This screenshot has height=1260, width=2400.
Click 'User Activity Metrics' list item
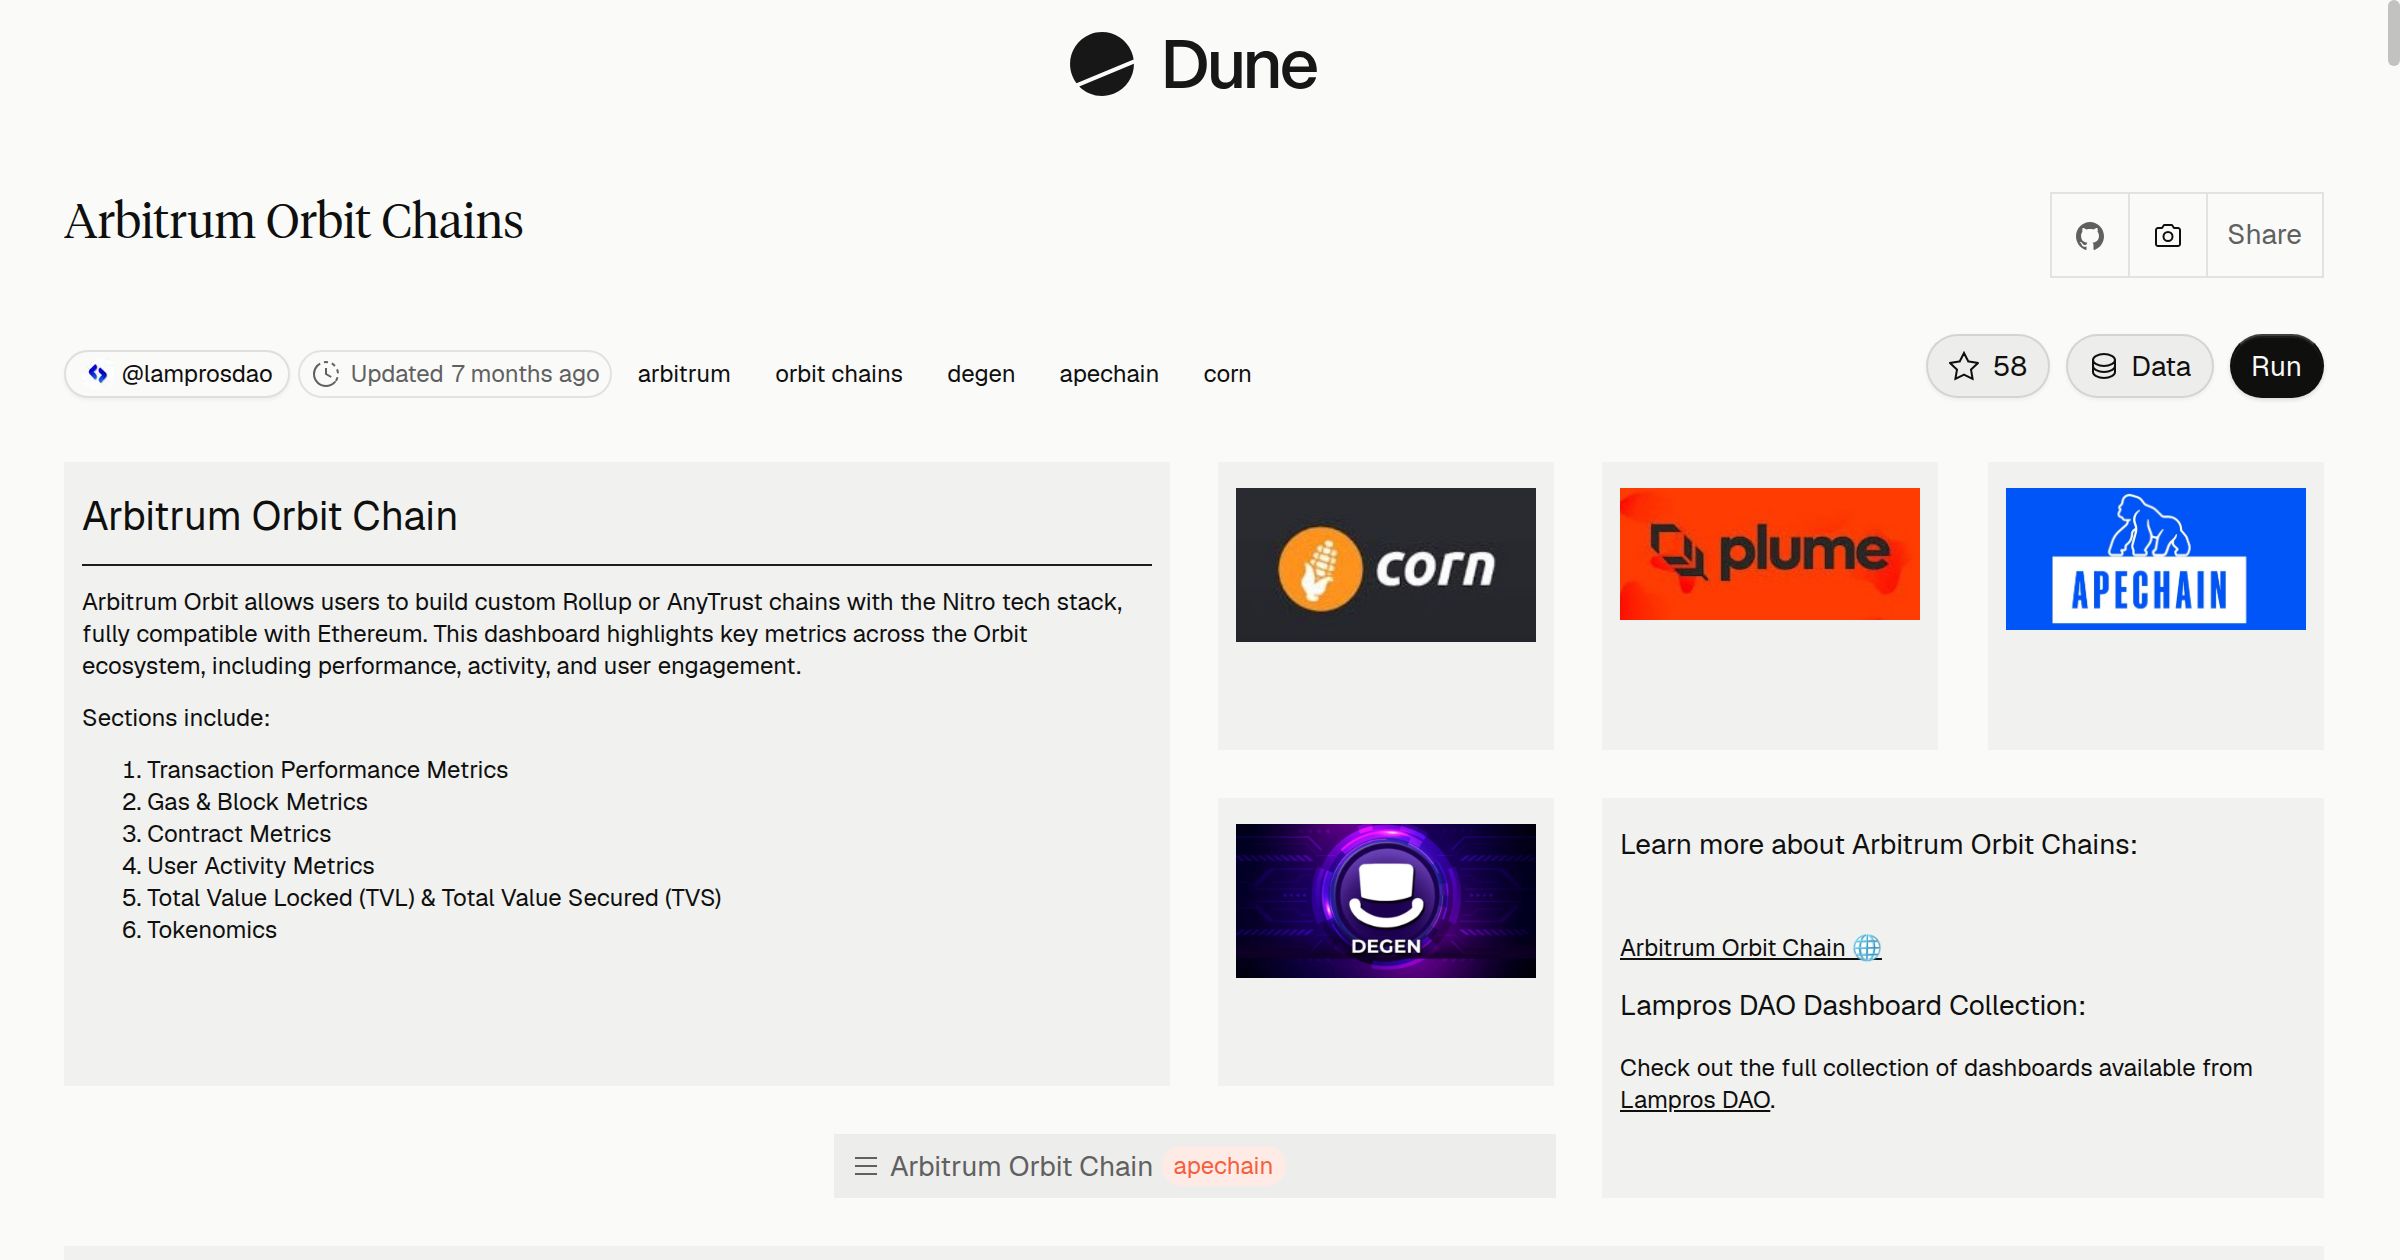(x=261, y=866)
